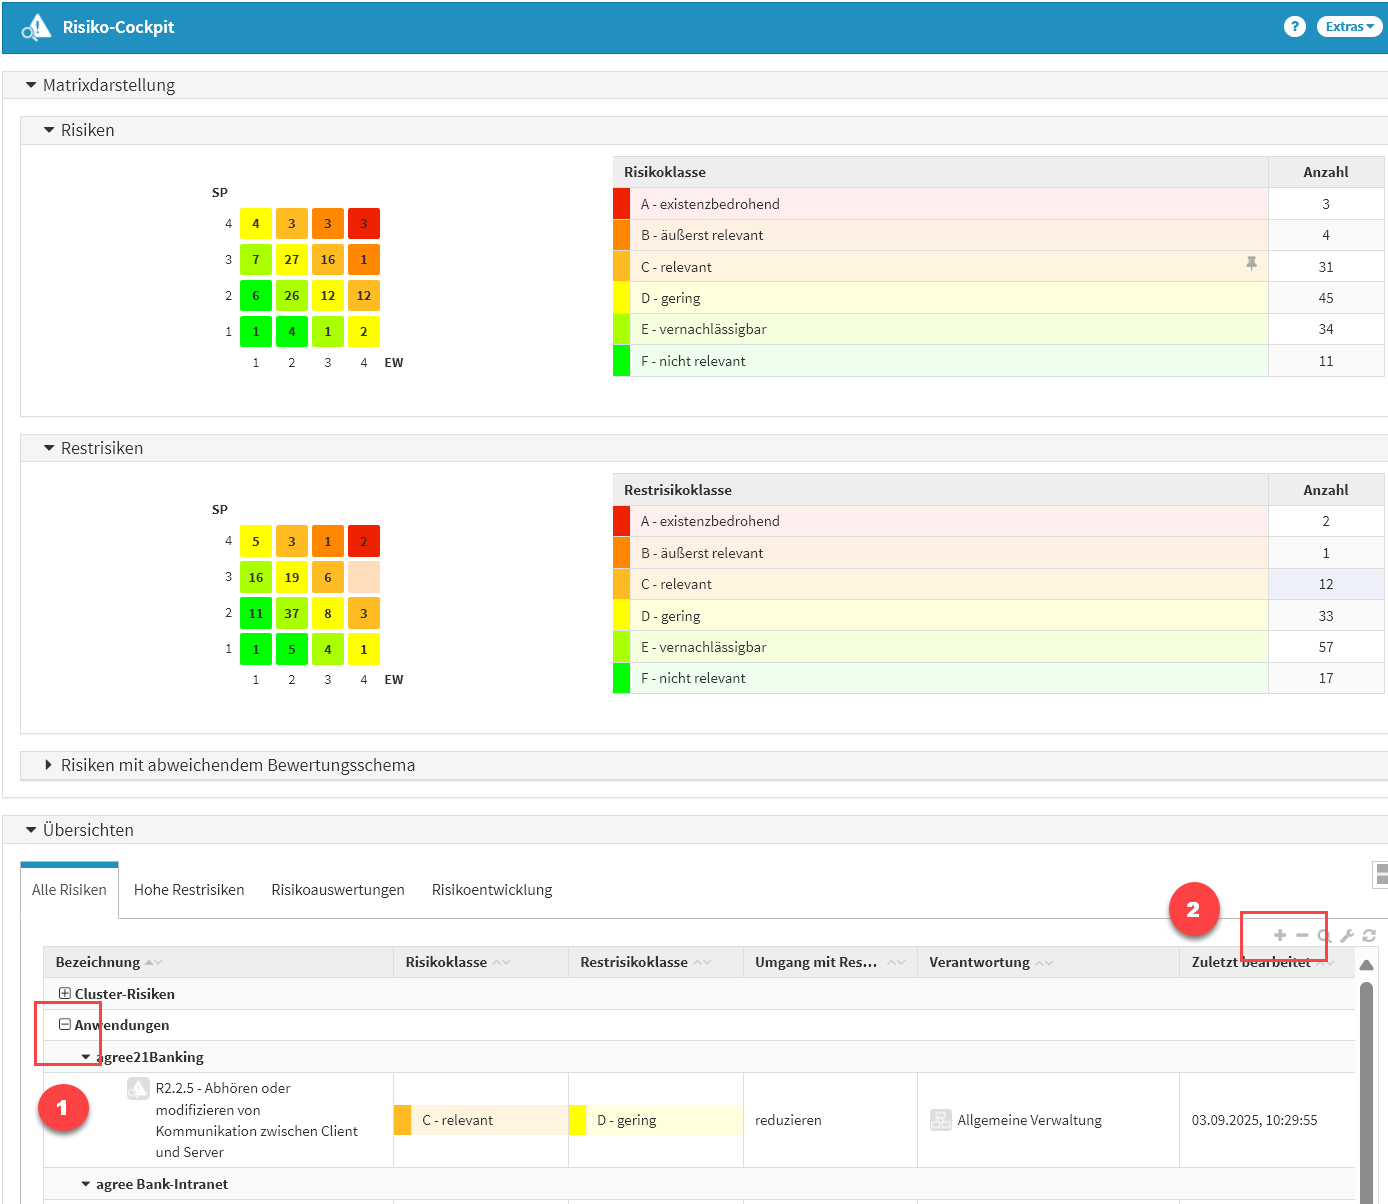
Task: Open the Risikoentwicklung tab
Action: click(x=491, y=890)
